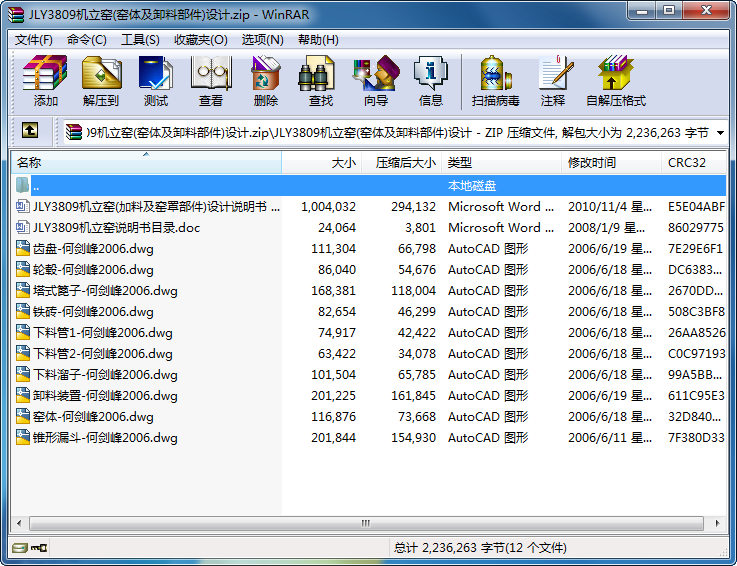Click the horizontal scrollbar thumb

tap(366, 523)
